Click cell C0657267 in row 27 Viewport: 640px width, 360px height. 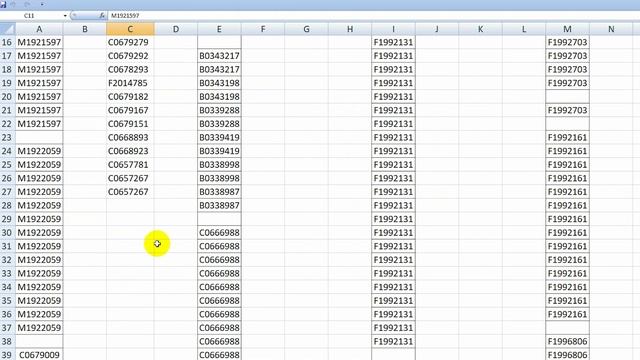tap(130, 192)
